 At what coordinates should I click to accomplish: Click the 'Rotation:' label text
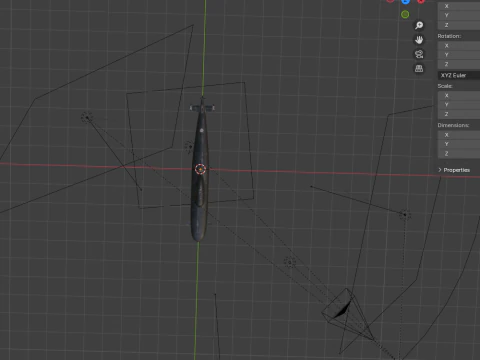(x=449, y=36)
